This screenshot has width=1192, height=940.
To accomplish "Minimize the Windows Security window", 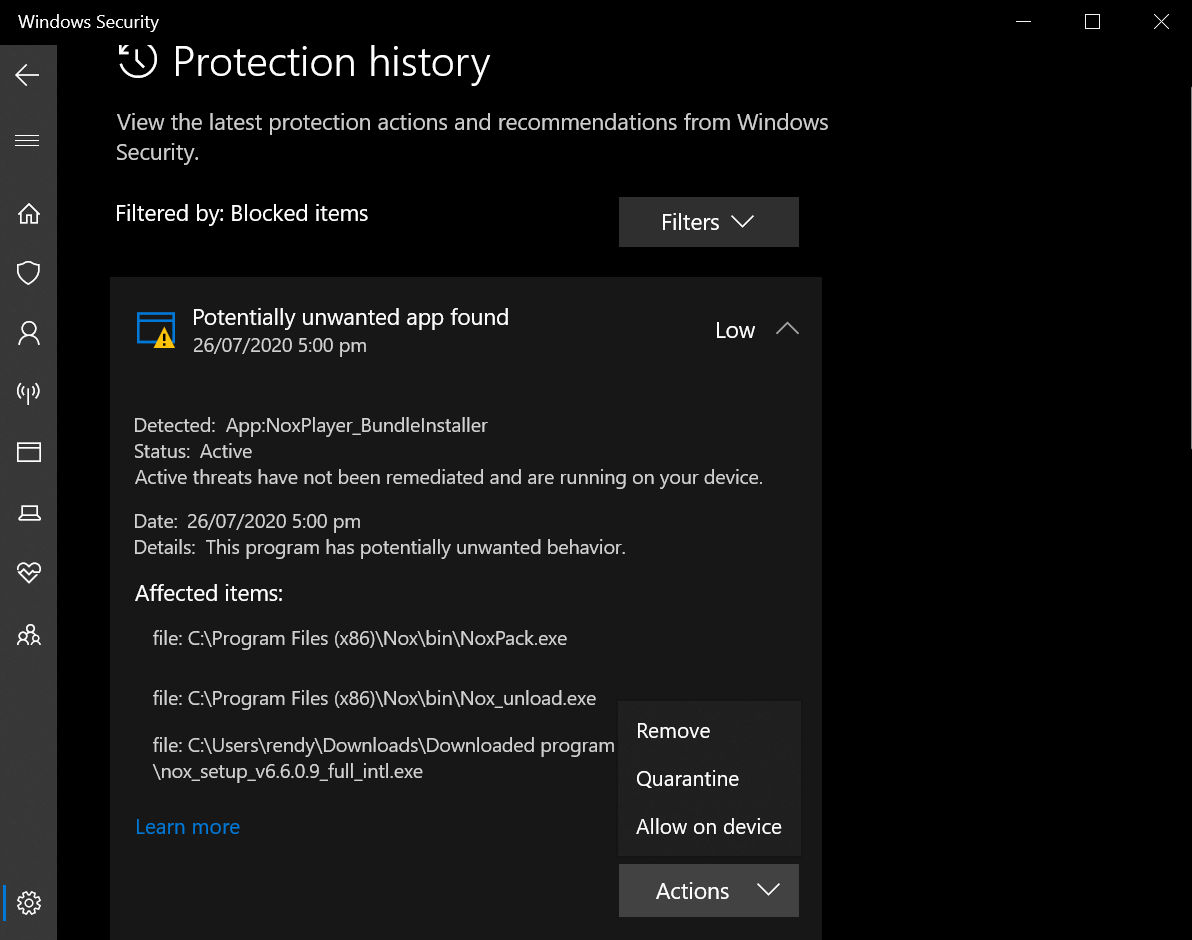I will pyautogui.click(x=1023, y=21).
